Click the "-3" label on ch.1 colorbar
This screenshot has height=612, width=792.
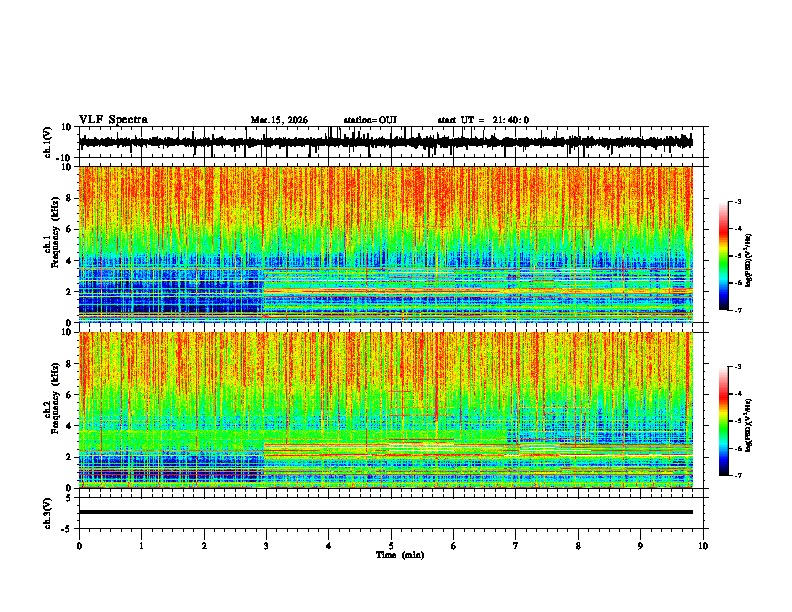737,202
